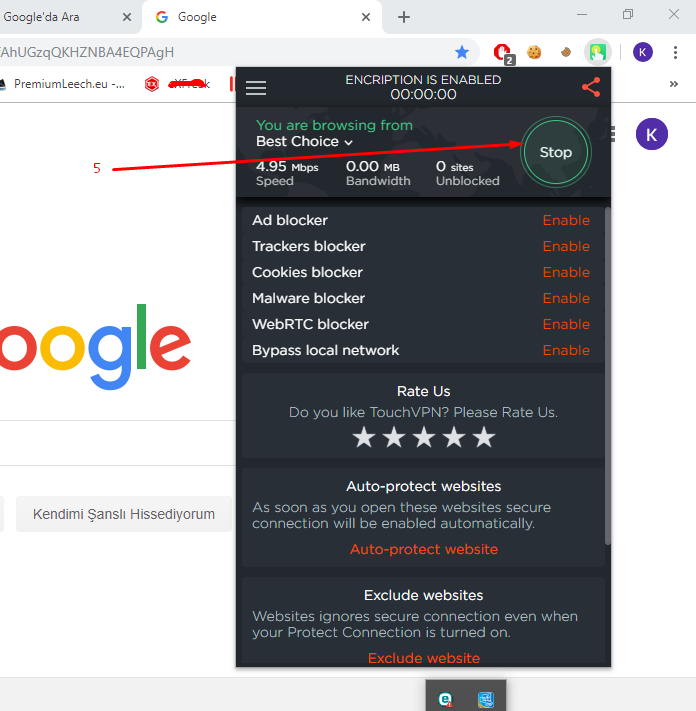The image size is (696, 711).
Task: Enable the Malware blocker
Action: click(566, 298)
